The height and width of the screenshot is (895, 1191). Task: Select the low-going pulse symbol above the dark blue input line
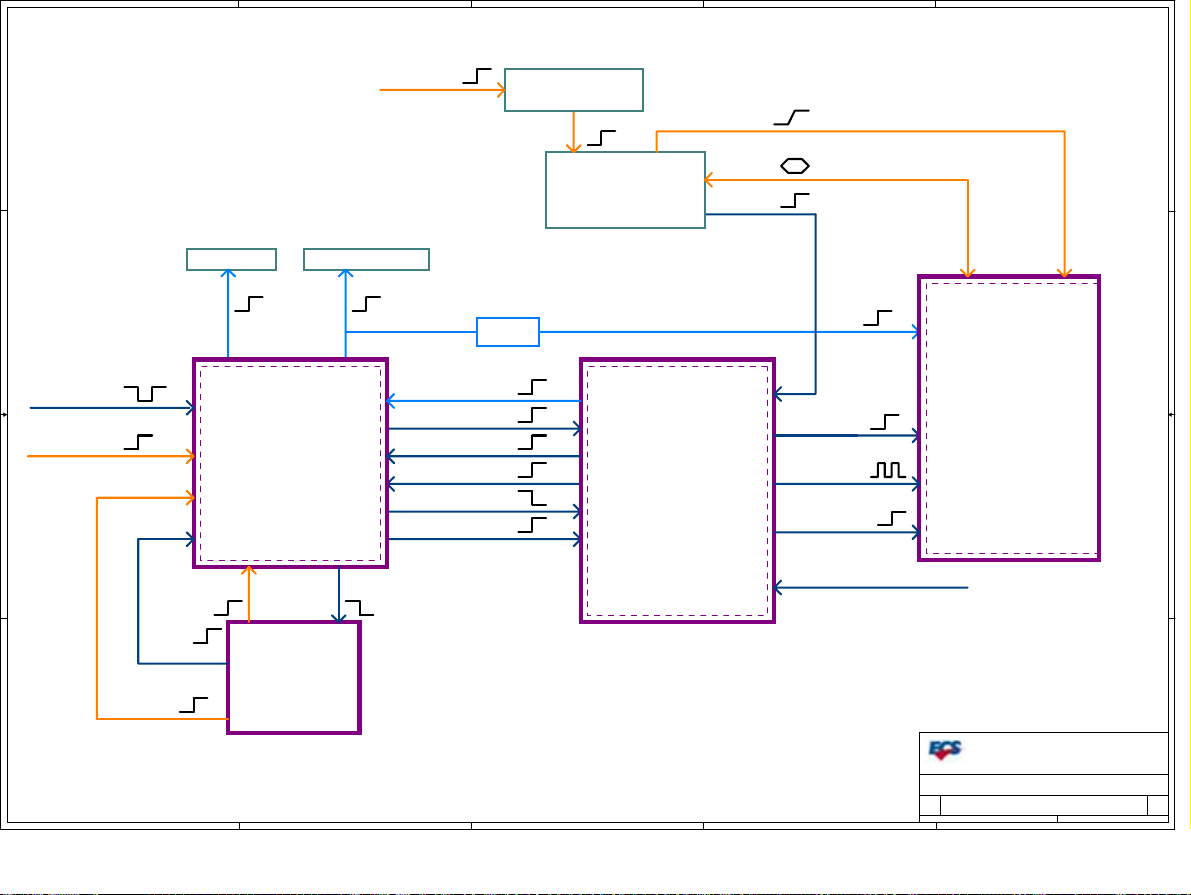(x=145, y=394)
